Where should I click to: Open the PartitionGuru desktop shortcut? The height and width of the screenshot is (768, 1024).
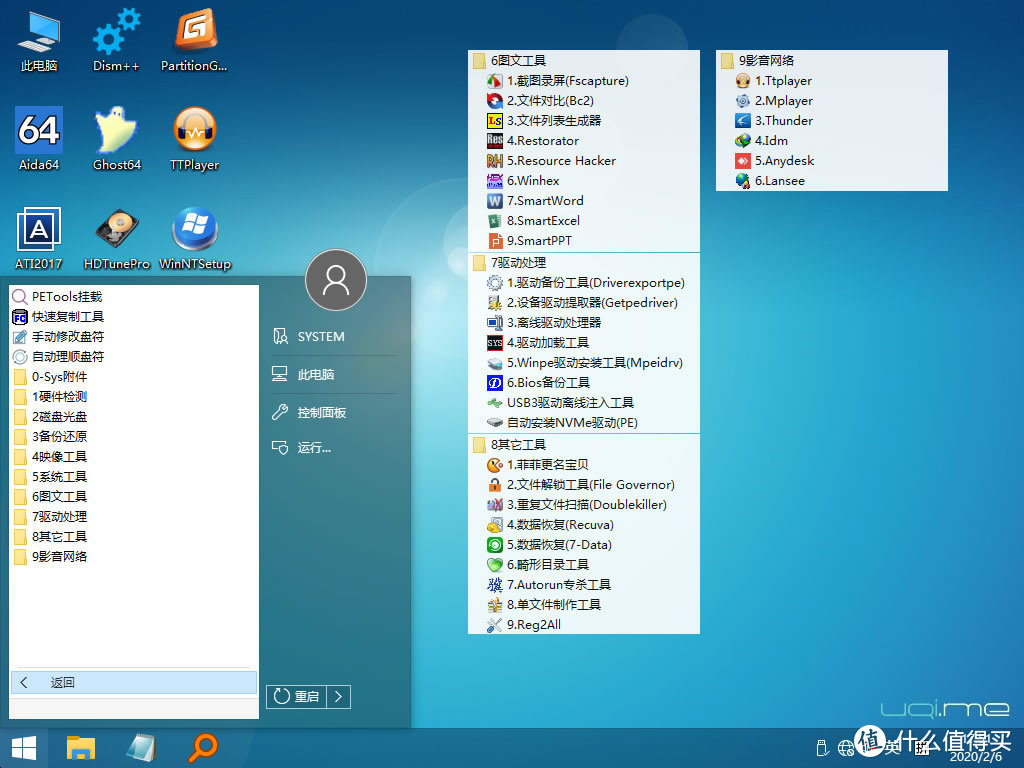click(x=194, y=40)
